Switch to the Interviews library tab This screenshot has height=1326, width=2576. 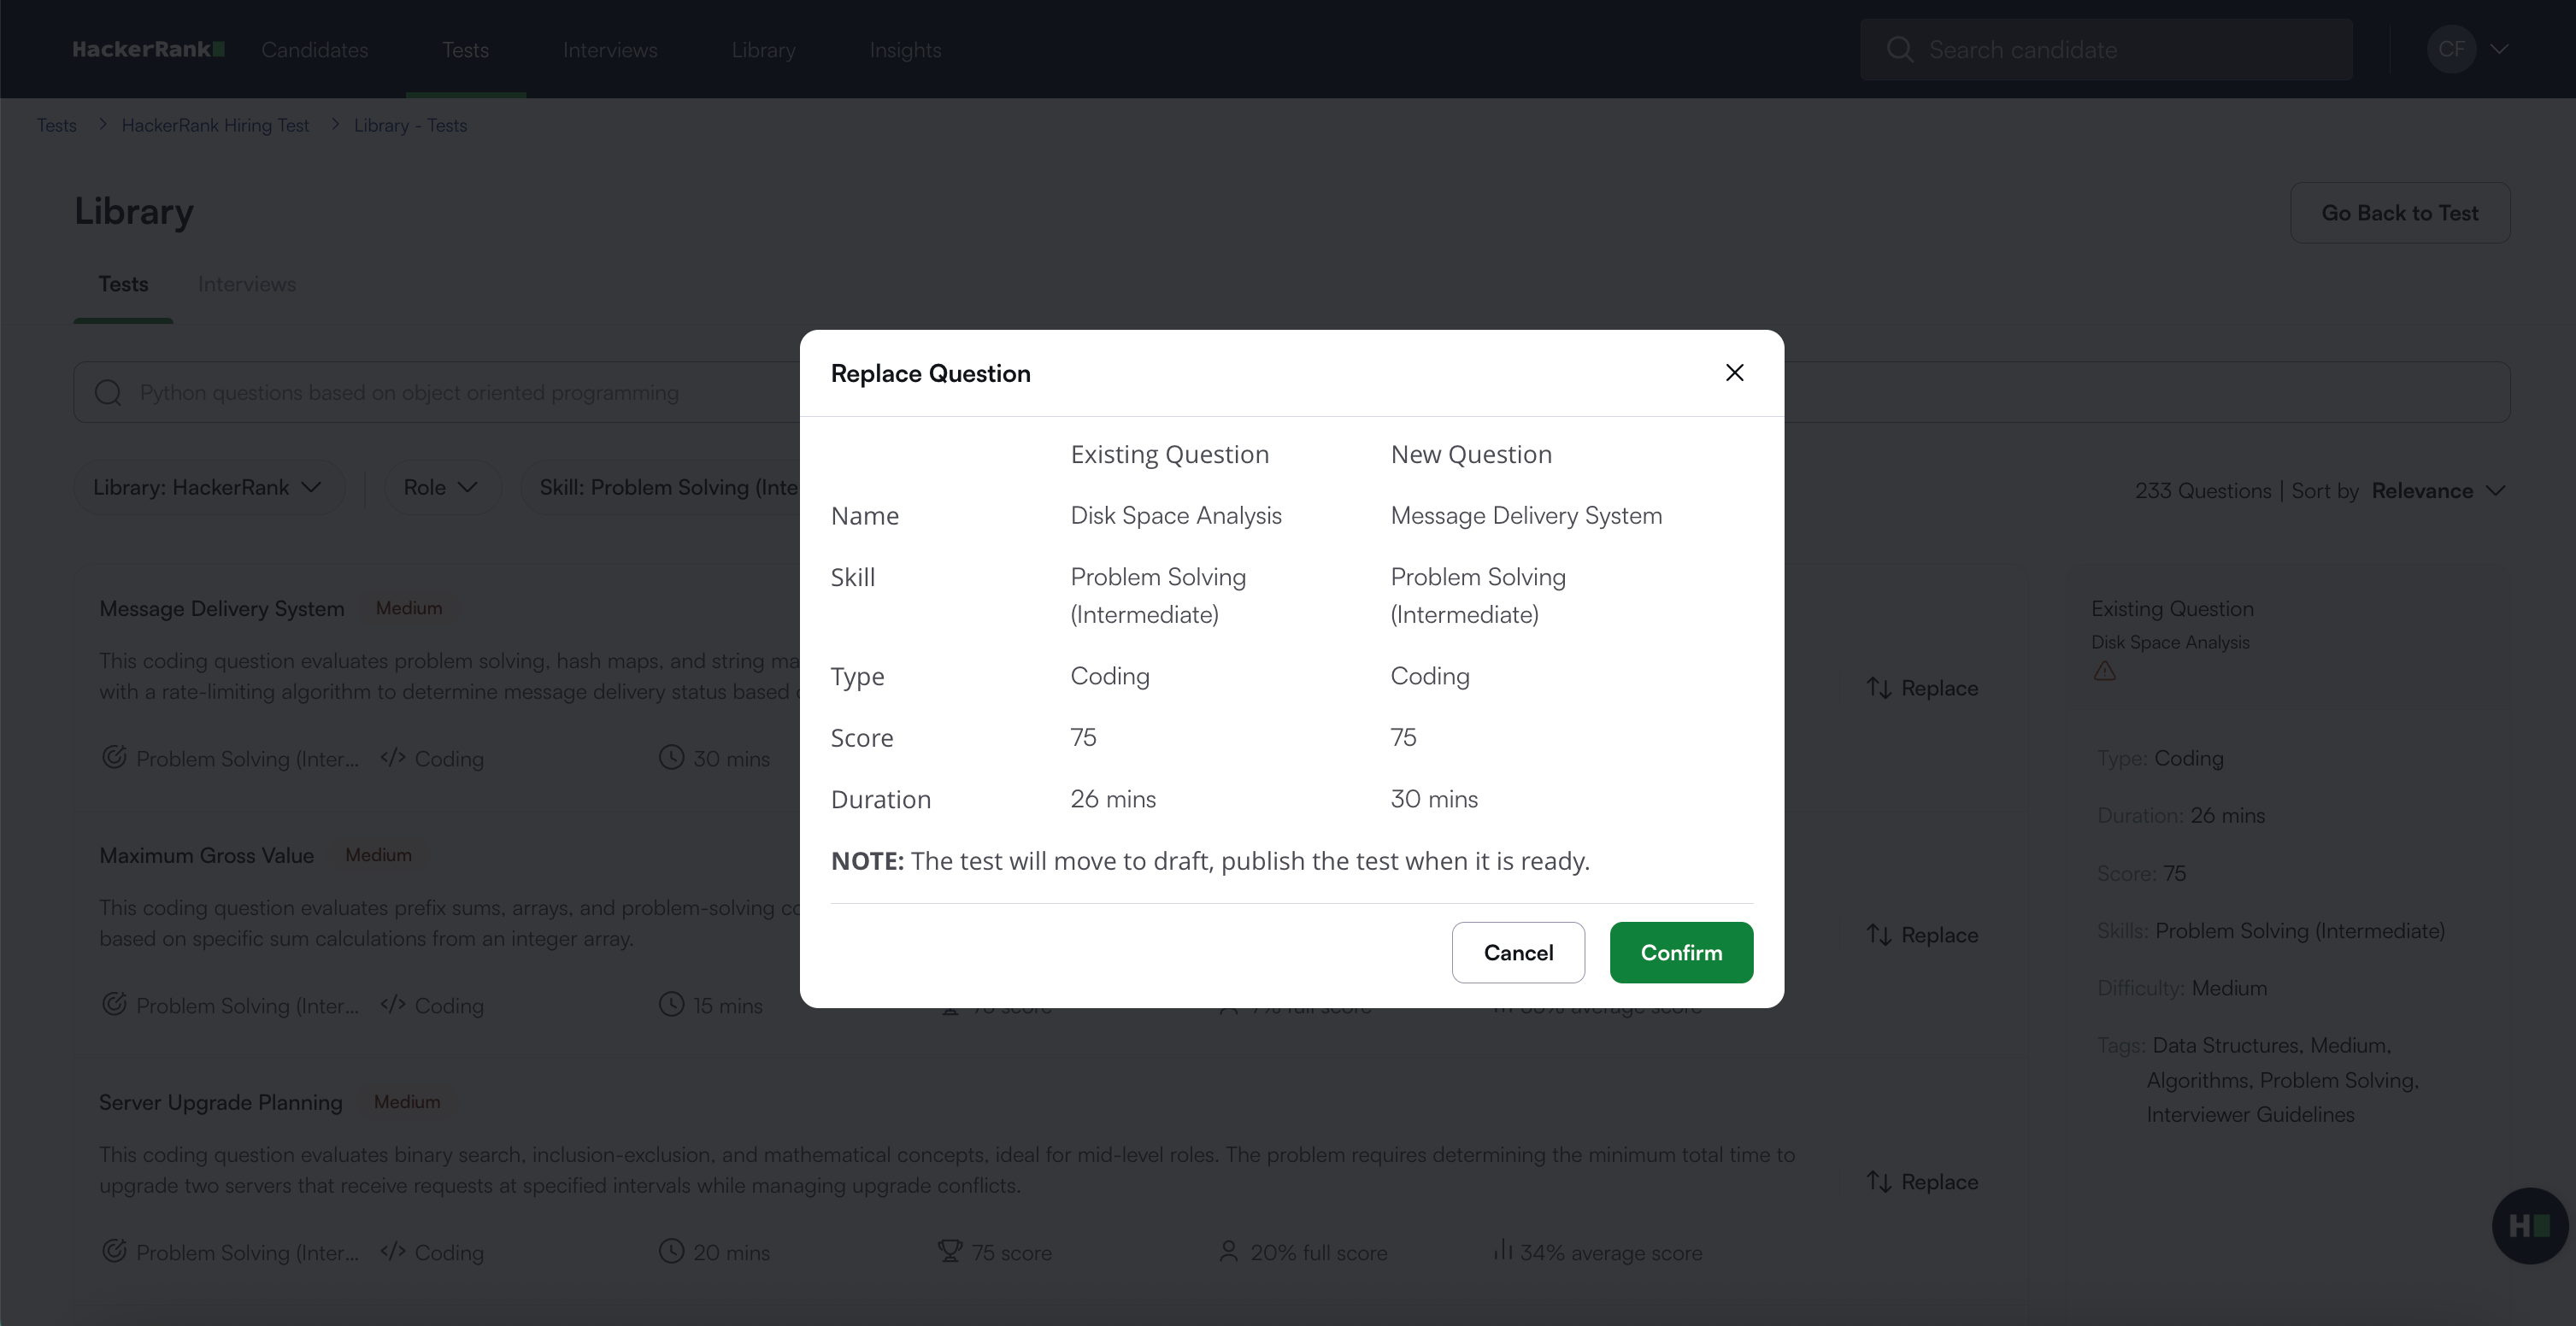[246, 284]
